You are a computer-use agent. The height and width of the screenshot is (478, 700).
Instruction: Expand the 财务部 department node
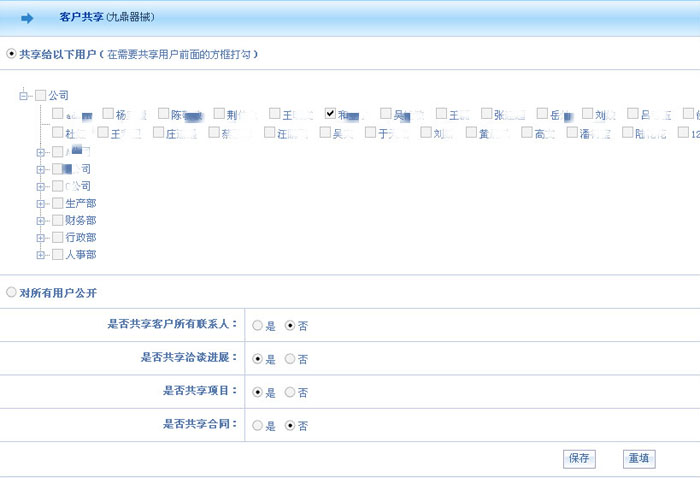pos(41,220)
